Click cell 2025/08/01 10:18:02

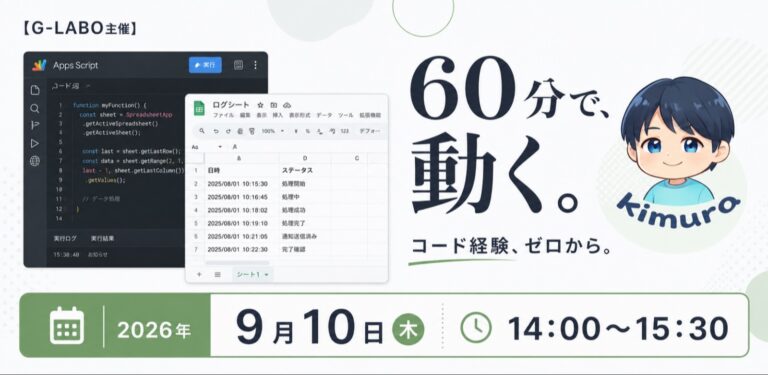pyautogui.click(x=241, y=210)
